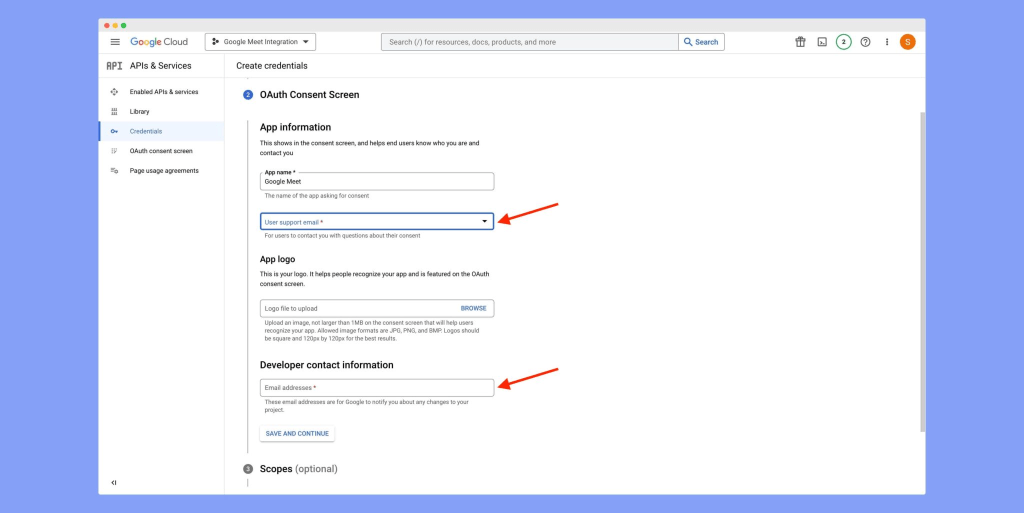Open the three-dot more options menu
Image resolution: width=1024 pixels, height=513 pixels.
(x=887, y=42)
